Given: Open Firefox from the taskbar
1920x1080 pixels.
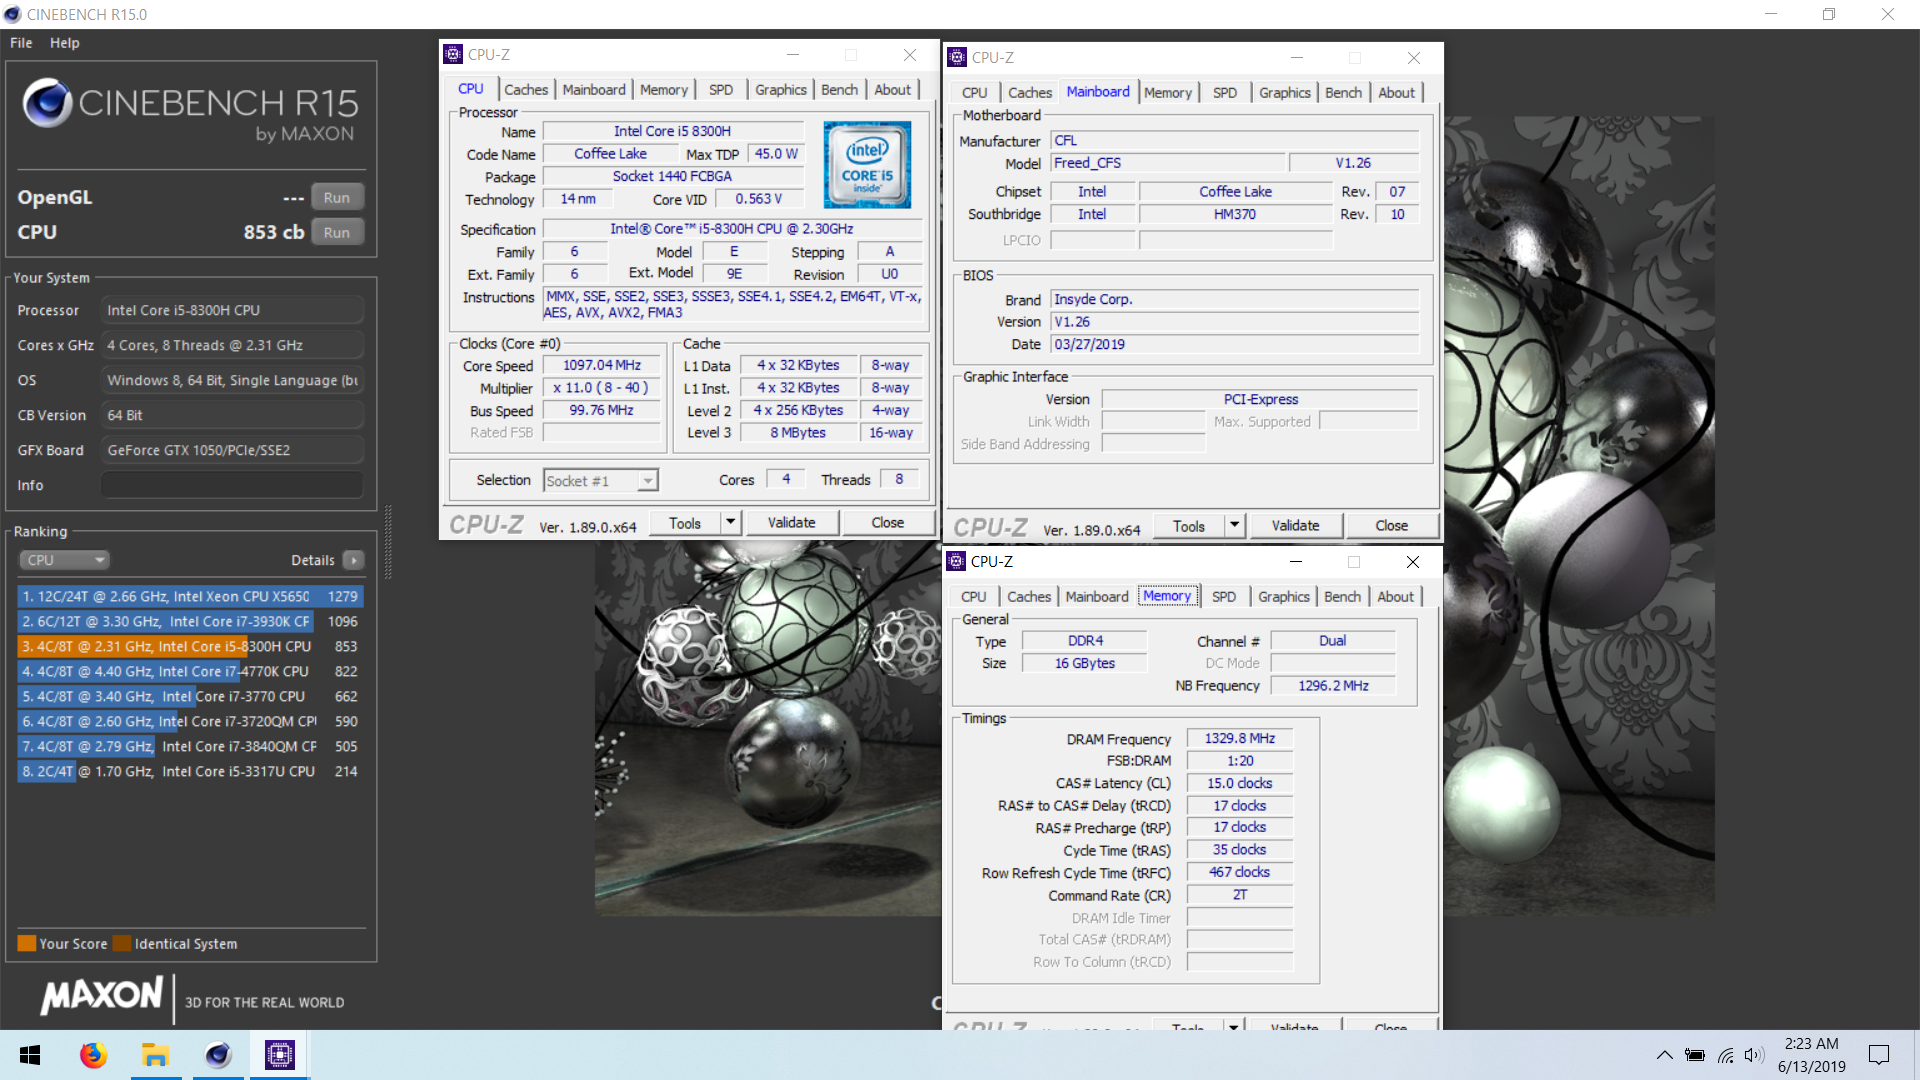Looking at the screenshot, I should (93, 1055).
